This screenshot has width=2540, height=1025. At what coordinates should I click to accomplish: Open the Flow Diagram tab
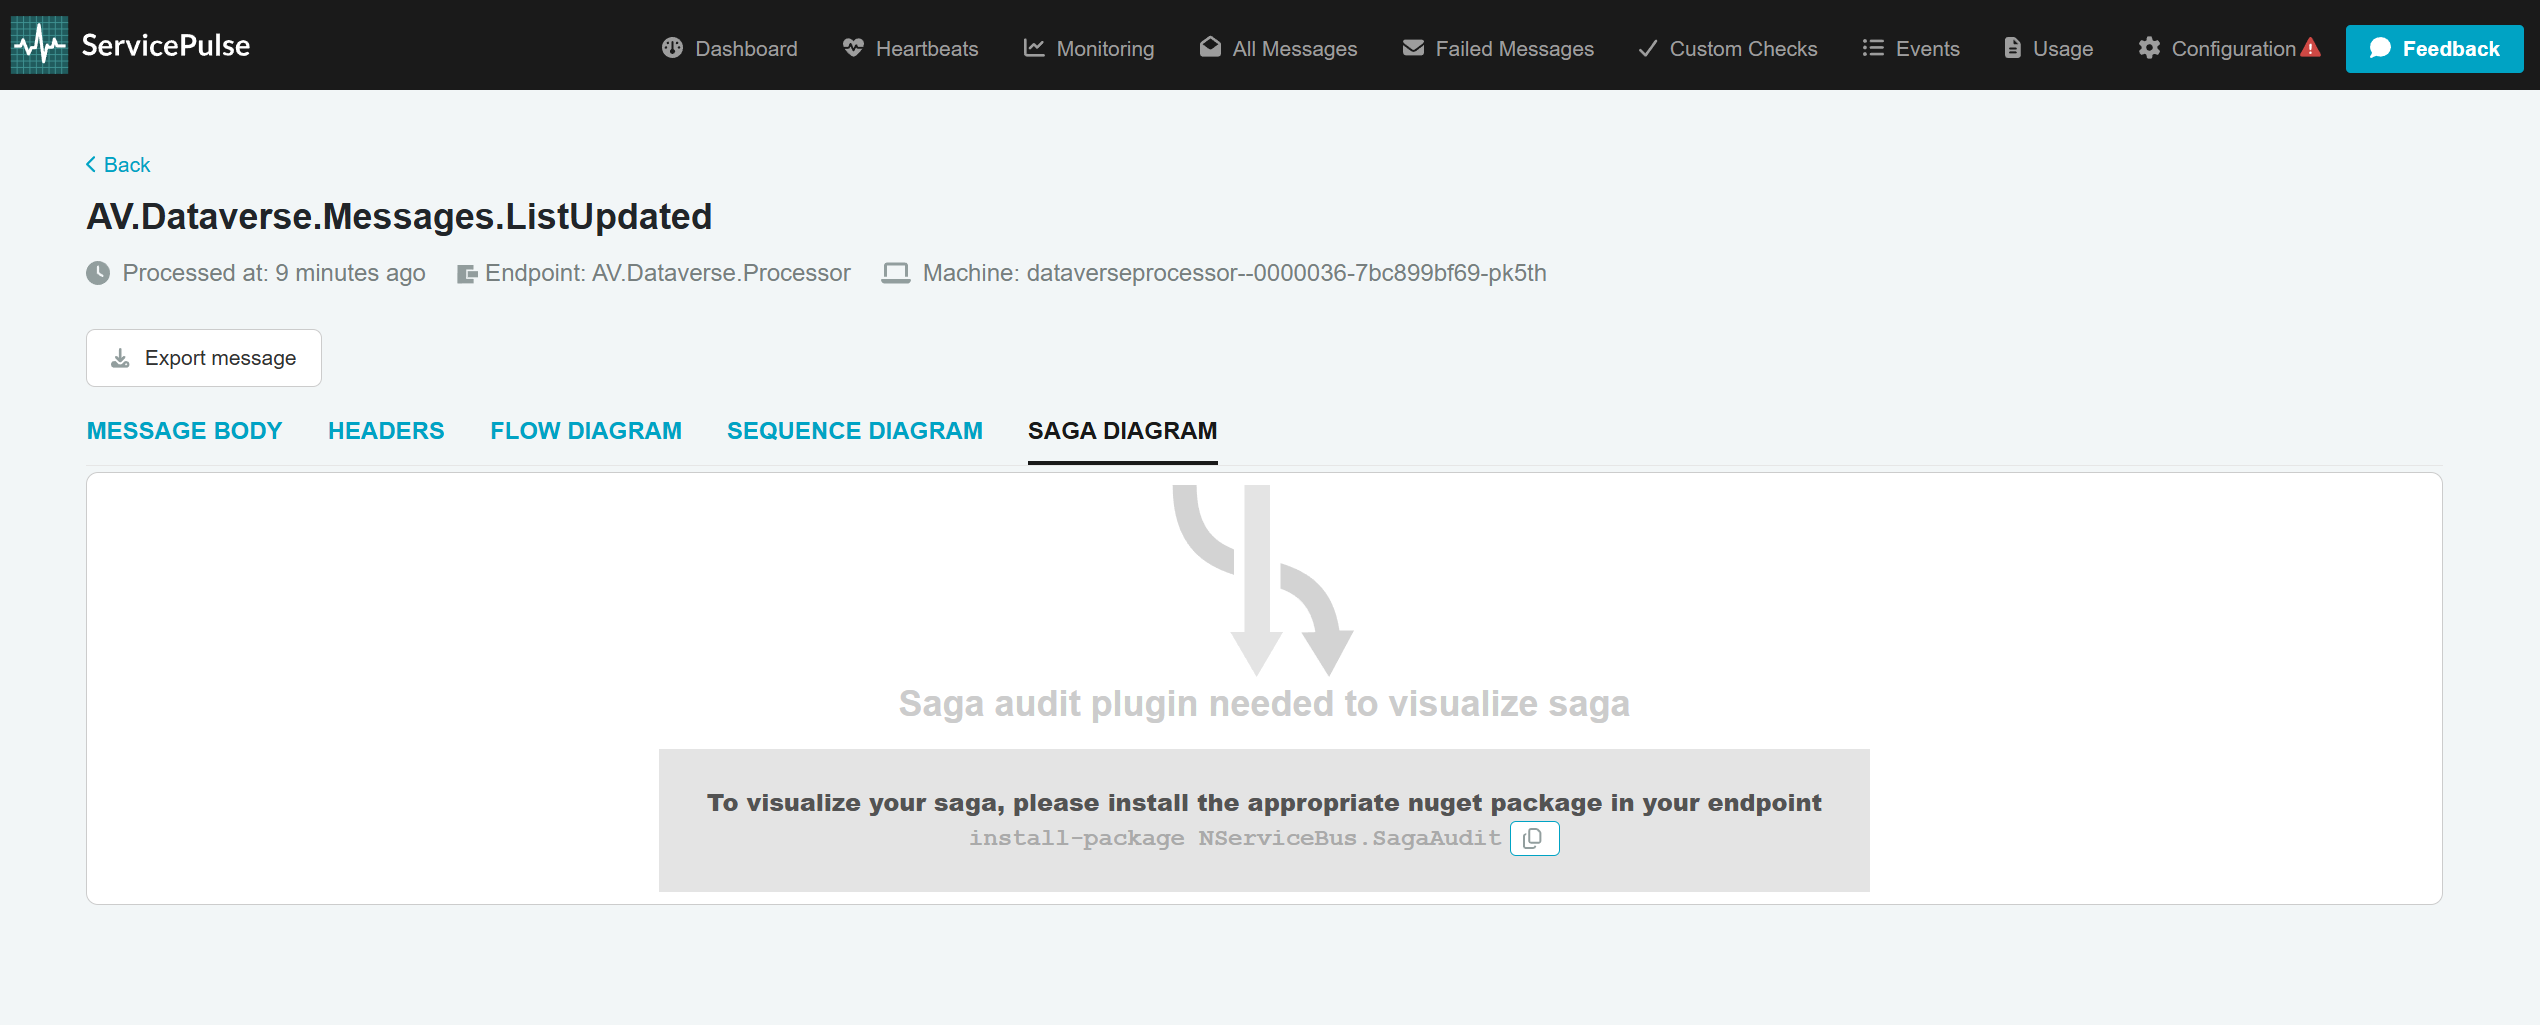(x=586, y=431)
